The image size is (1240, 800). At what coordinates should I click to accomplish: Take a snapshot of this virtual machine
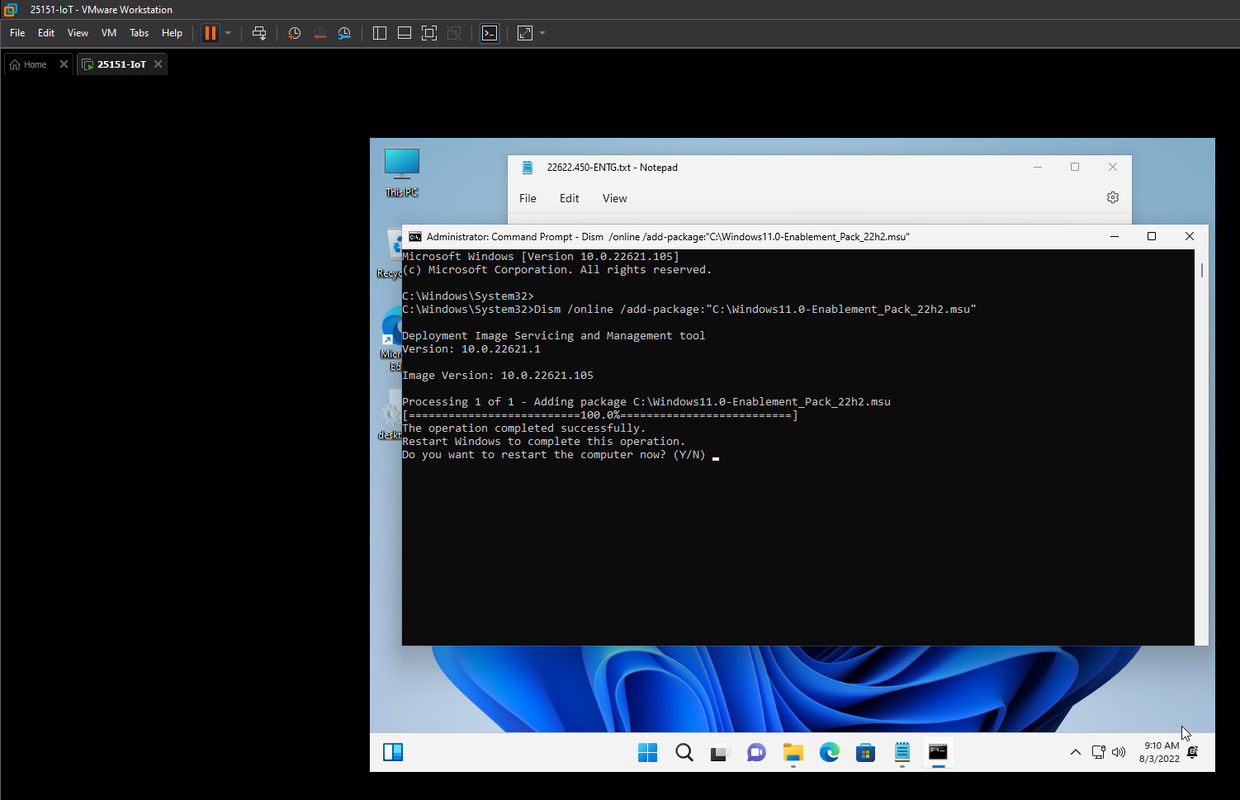pos(294,33)
